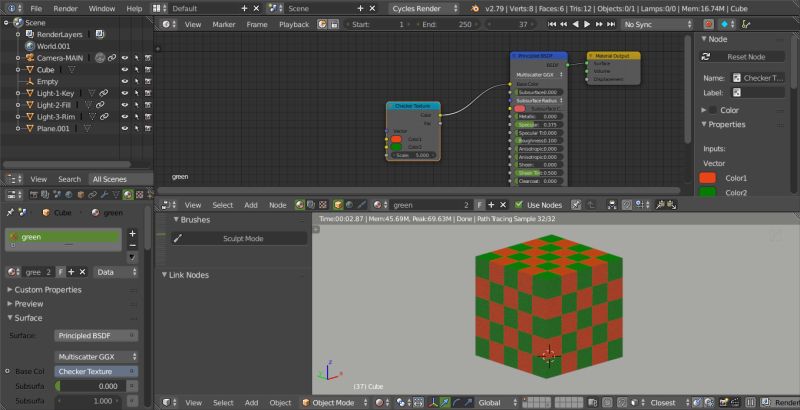Image resolution: width=800 pixels, height=410 pixels.
Task: Click Blender logo icon in header
Action: click(x=475, y=9)
